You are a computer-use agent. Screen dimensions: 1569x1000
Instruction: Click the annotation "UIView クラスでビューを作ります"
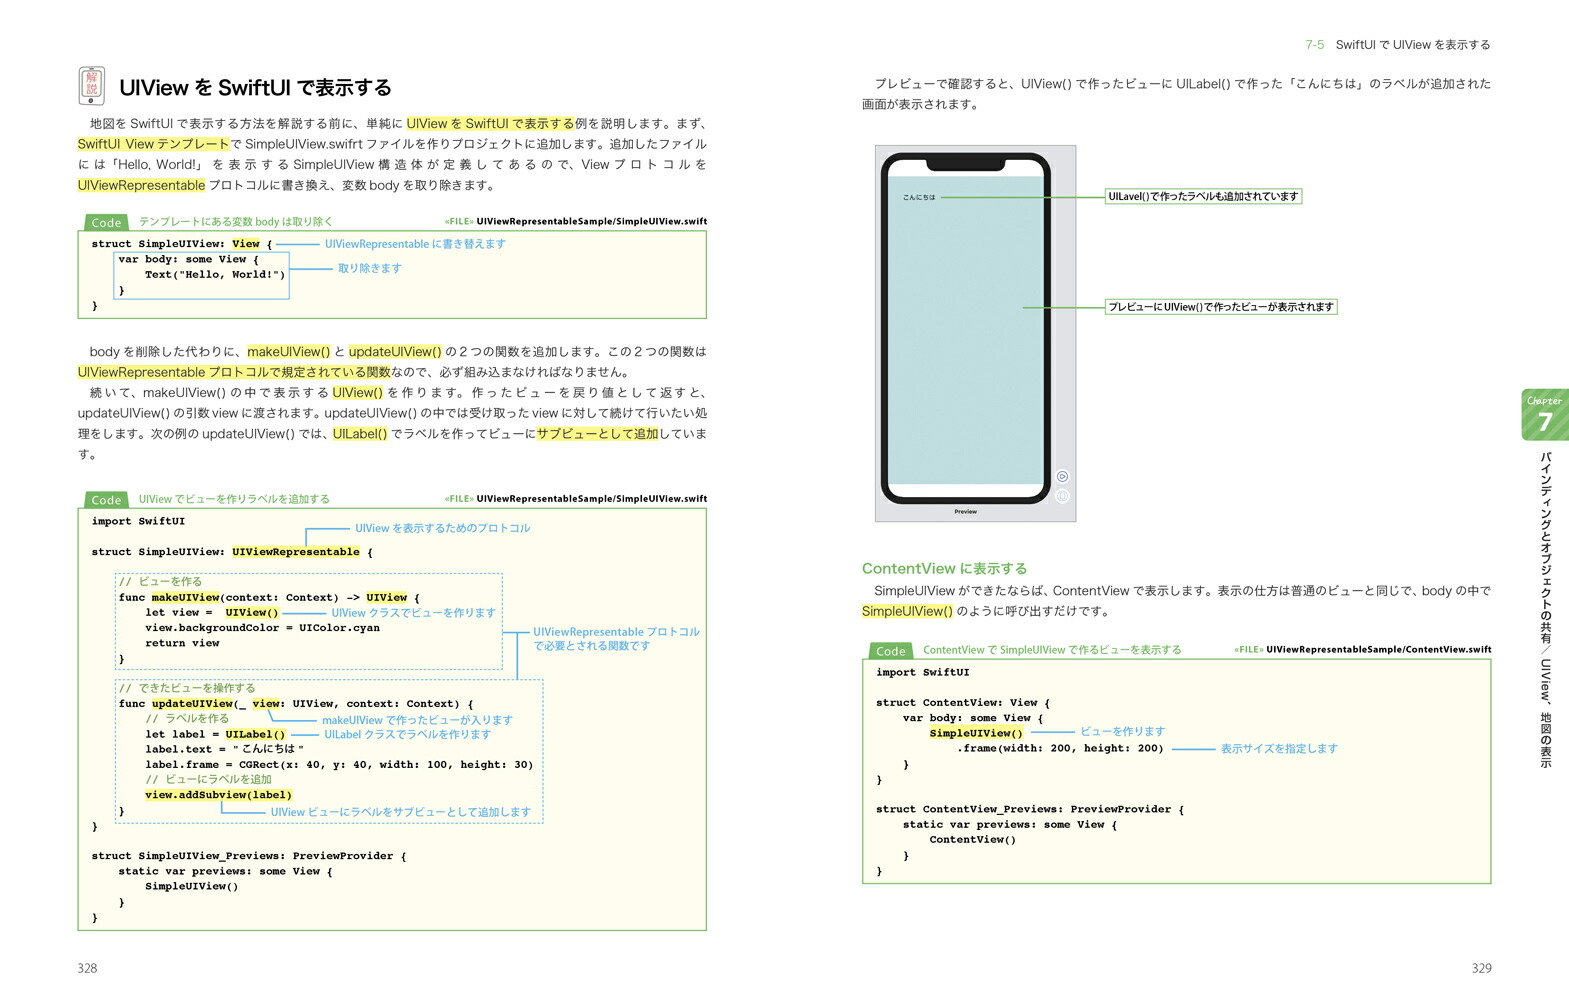pyautogui.click(x=413, y=613)
